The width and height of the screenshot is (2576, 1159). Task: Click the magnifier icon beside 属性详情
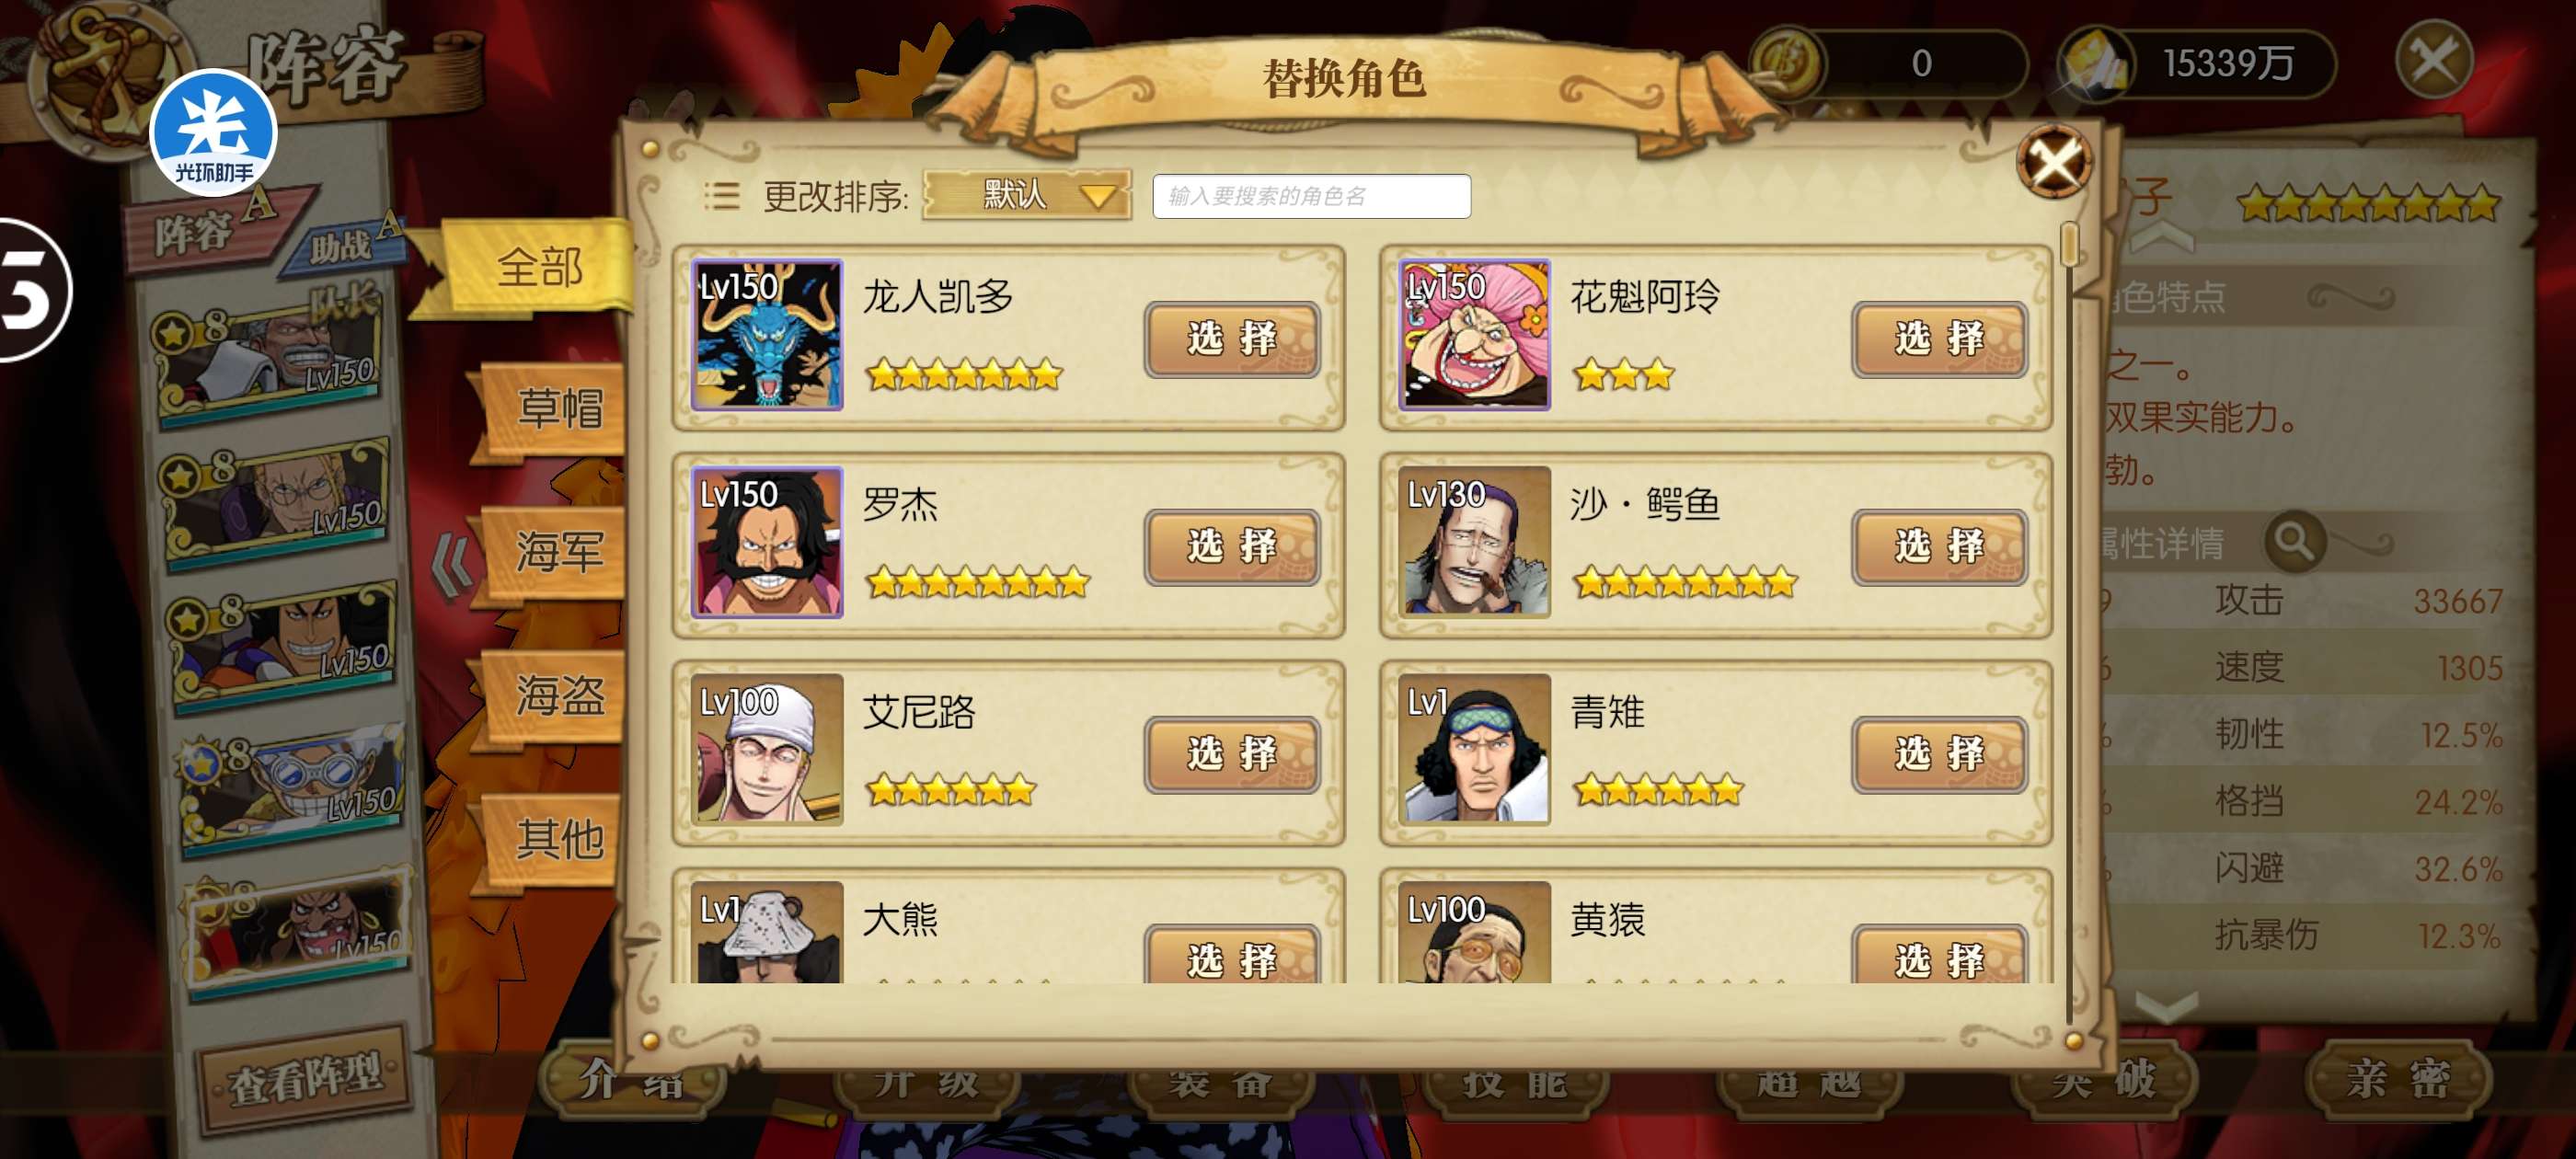(2295, 542)
